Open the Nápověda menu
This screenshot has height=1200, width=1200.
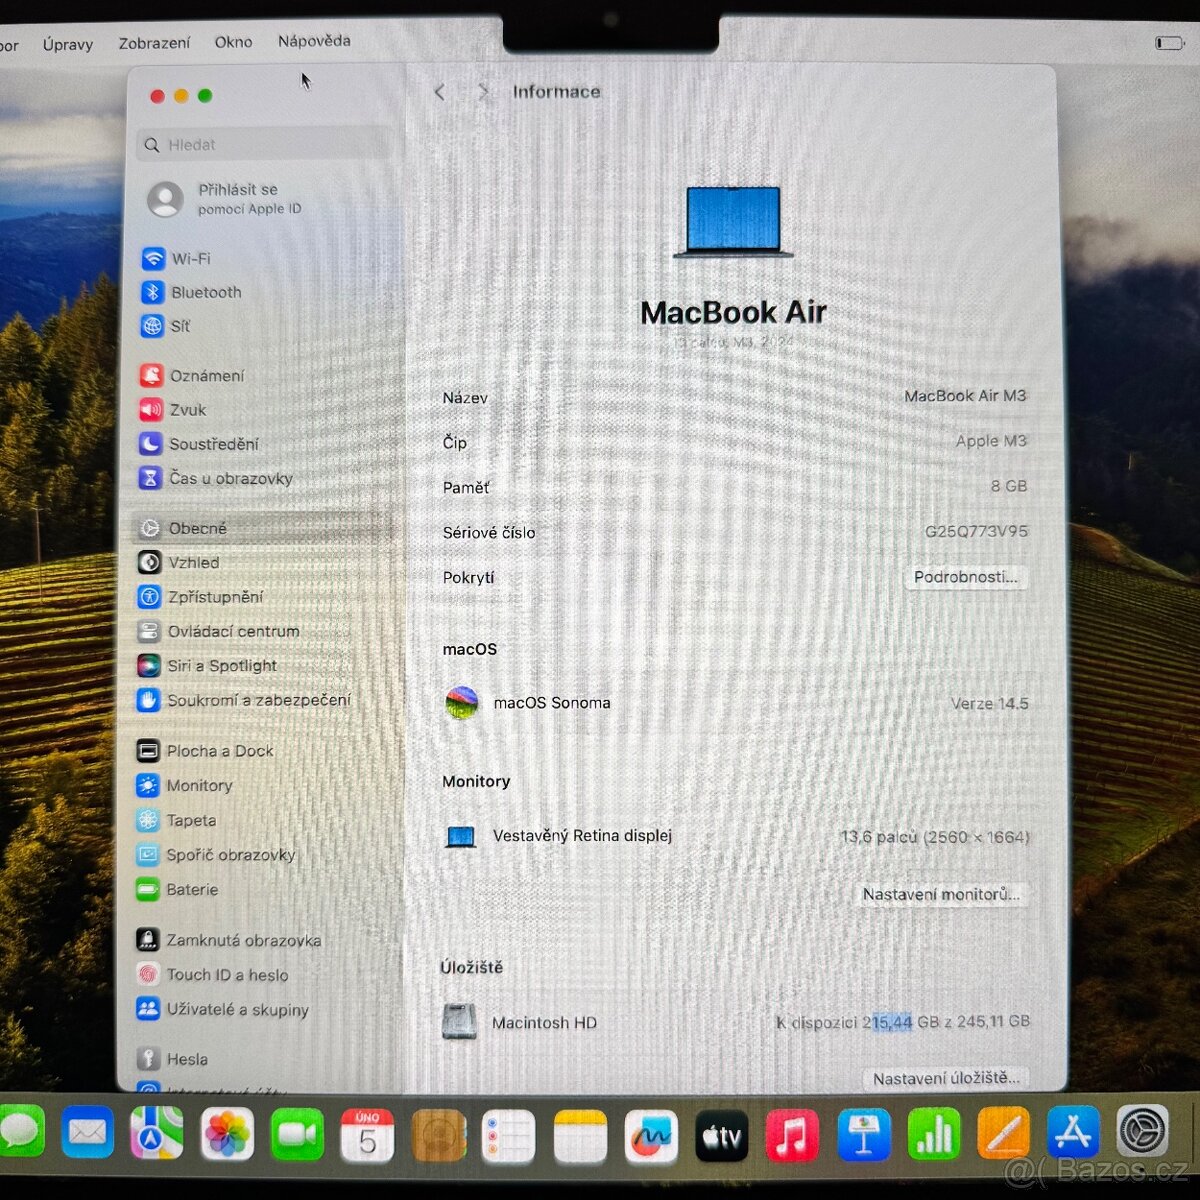pos(313,42)
